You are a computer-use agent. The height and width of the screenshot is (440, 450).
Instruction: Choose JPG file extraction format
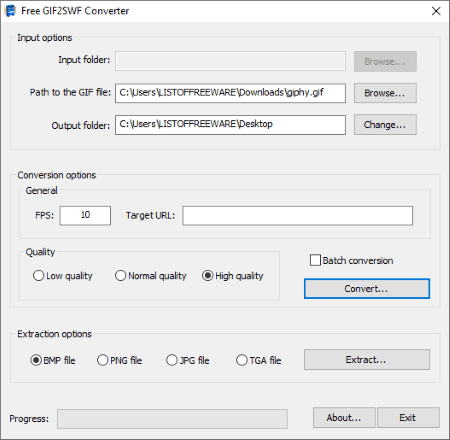coord(188,360)
